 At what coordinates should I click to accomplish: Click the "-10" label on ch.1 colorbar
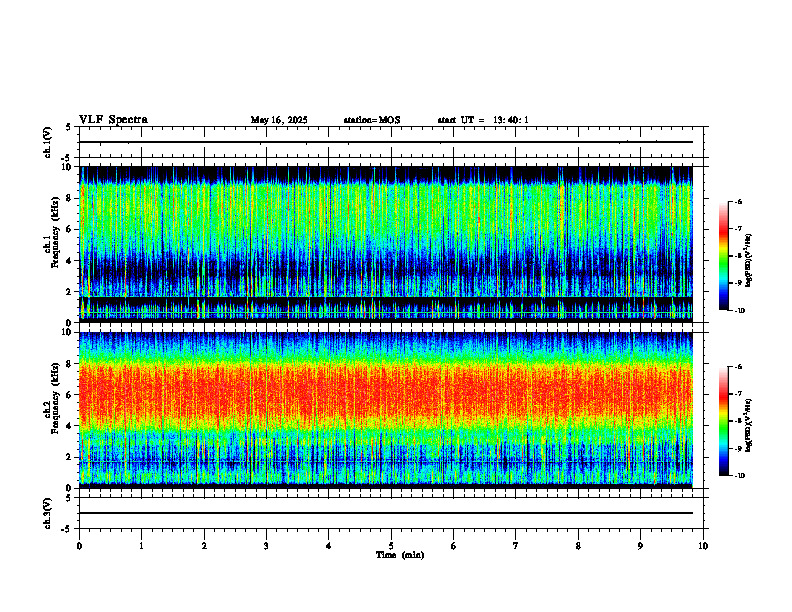(740, 311)
